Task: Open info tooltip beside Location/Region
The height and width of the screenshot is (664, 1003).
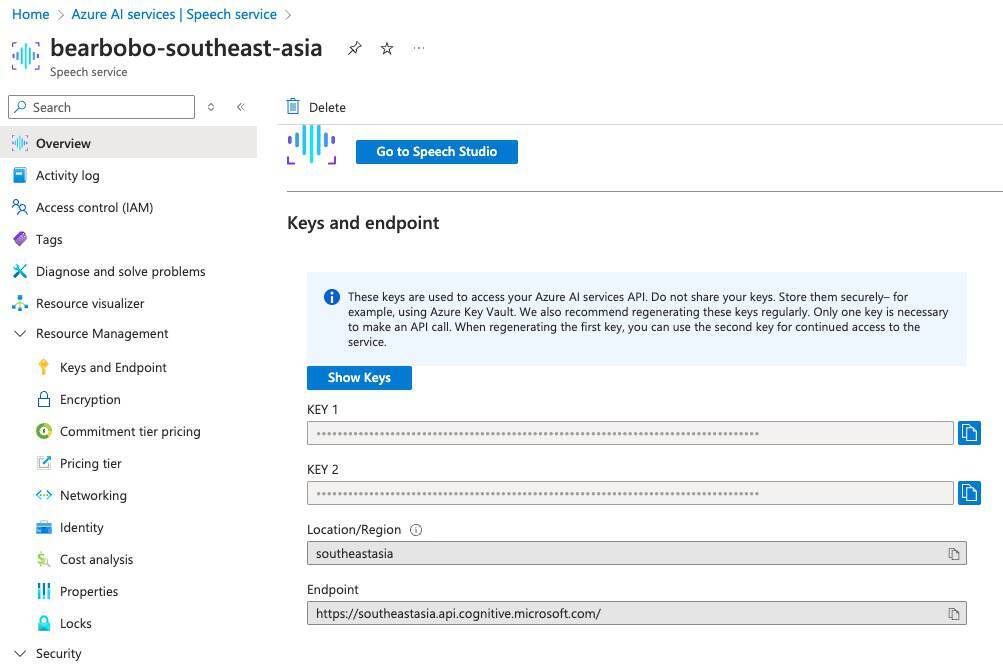Action: click(x=416, y=530)
